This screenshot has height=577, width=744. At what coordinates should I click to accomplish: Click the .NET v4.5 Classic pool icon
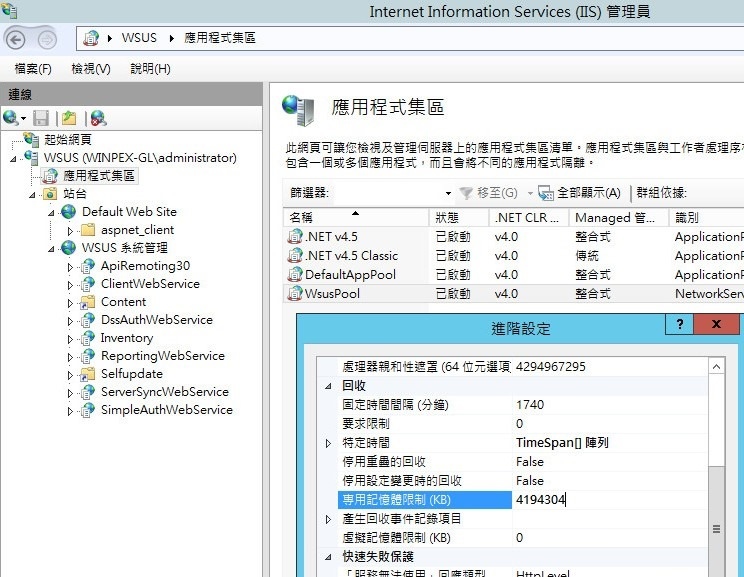pos(295,255)
